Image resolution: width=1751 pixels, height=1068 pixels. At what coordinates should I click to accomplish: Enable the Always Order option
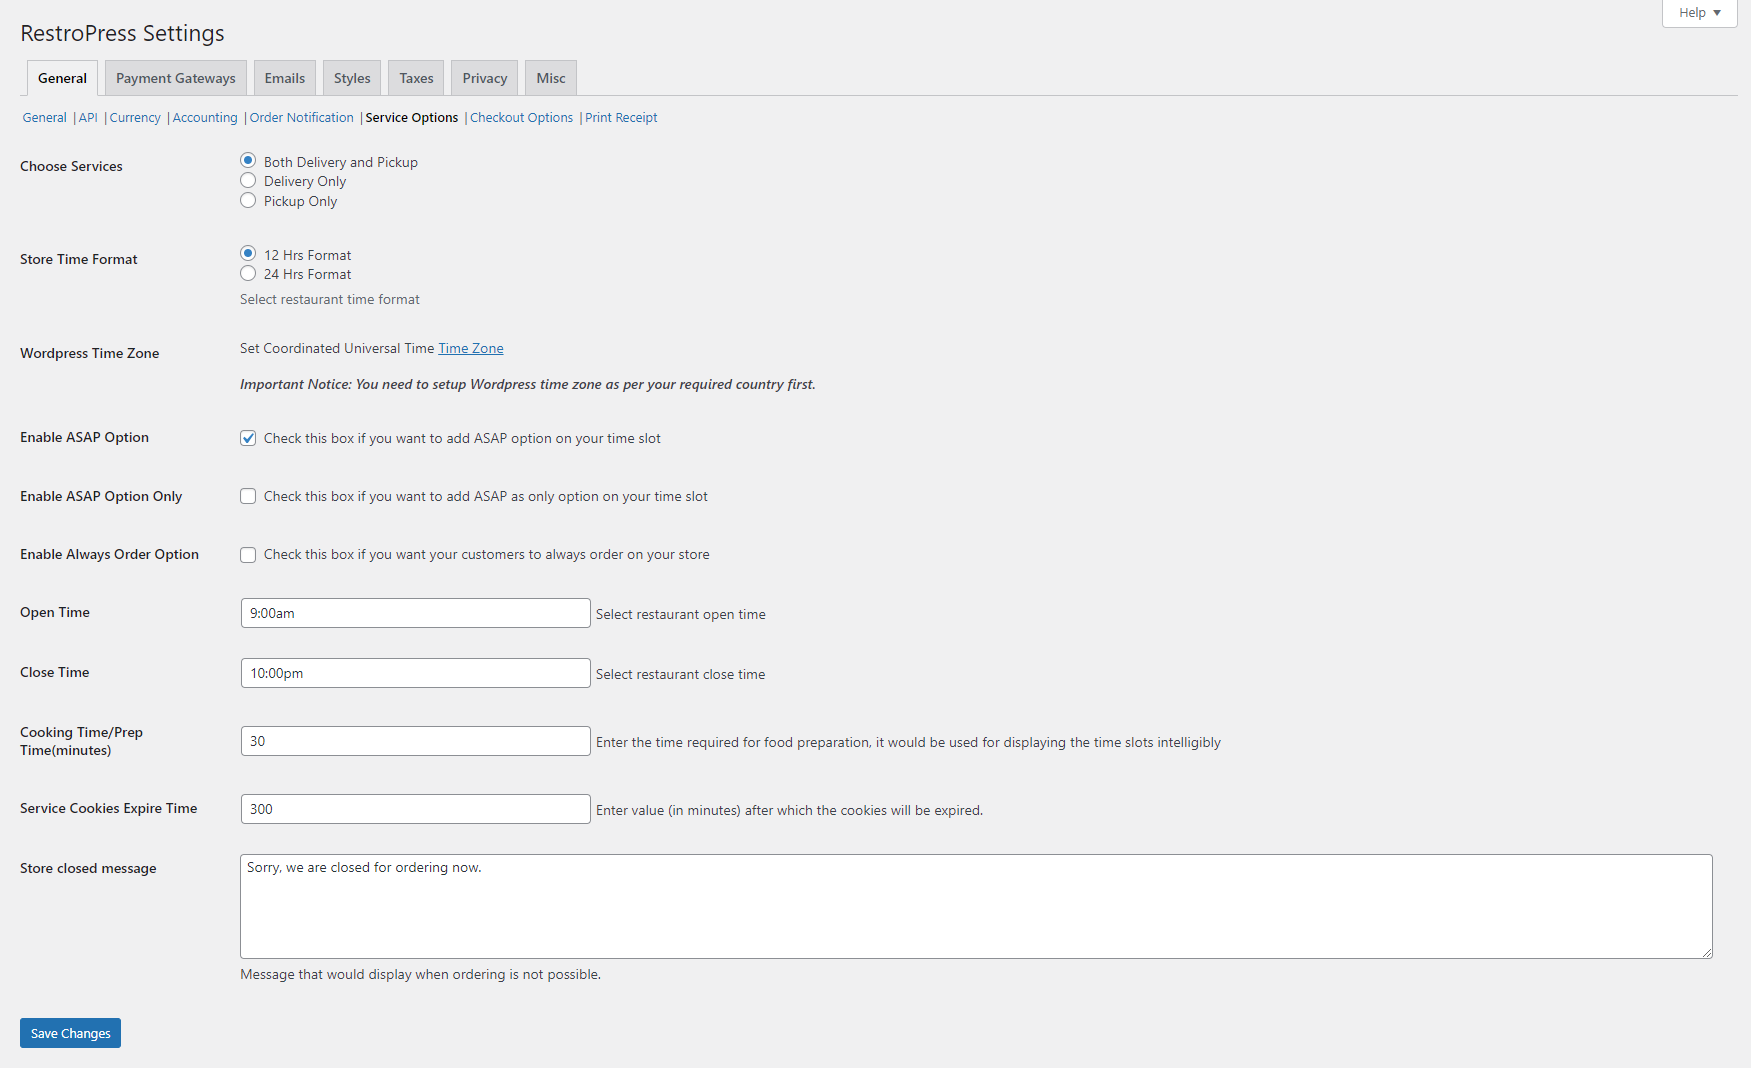pos(248,554)
